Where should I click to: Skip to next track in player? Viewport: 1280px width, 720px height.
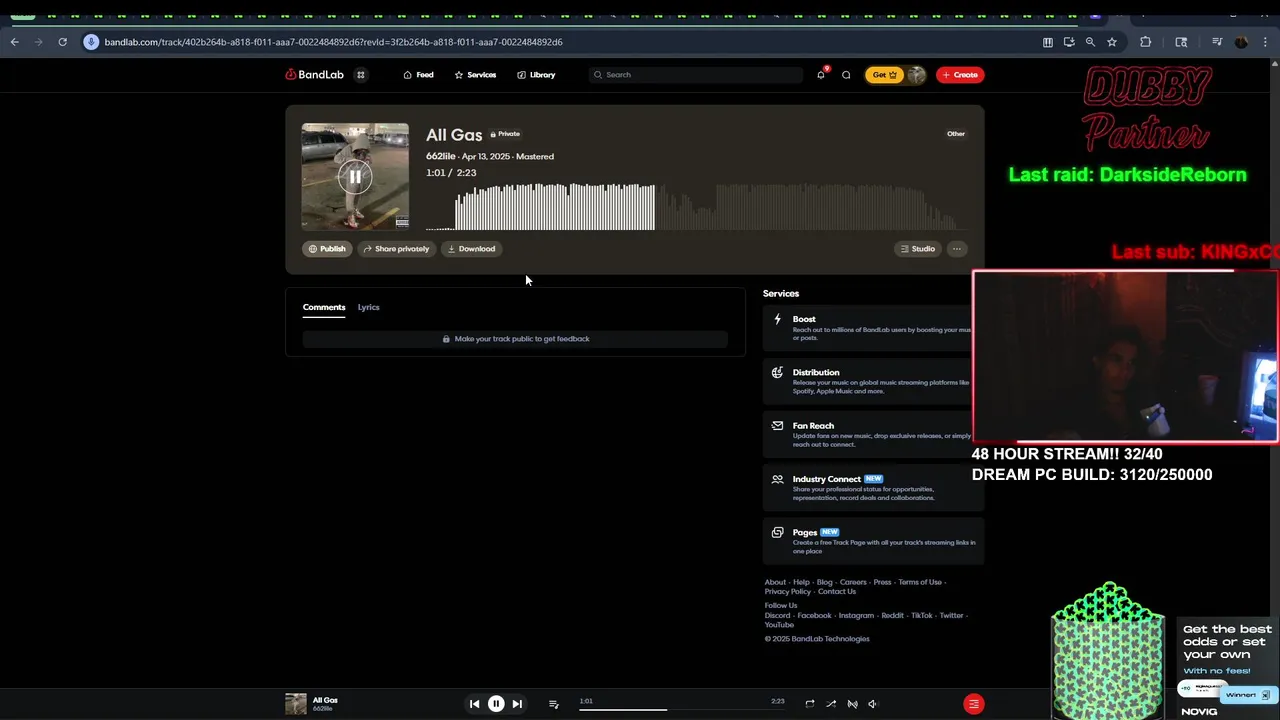pos(517,704)
